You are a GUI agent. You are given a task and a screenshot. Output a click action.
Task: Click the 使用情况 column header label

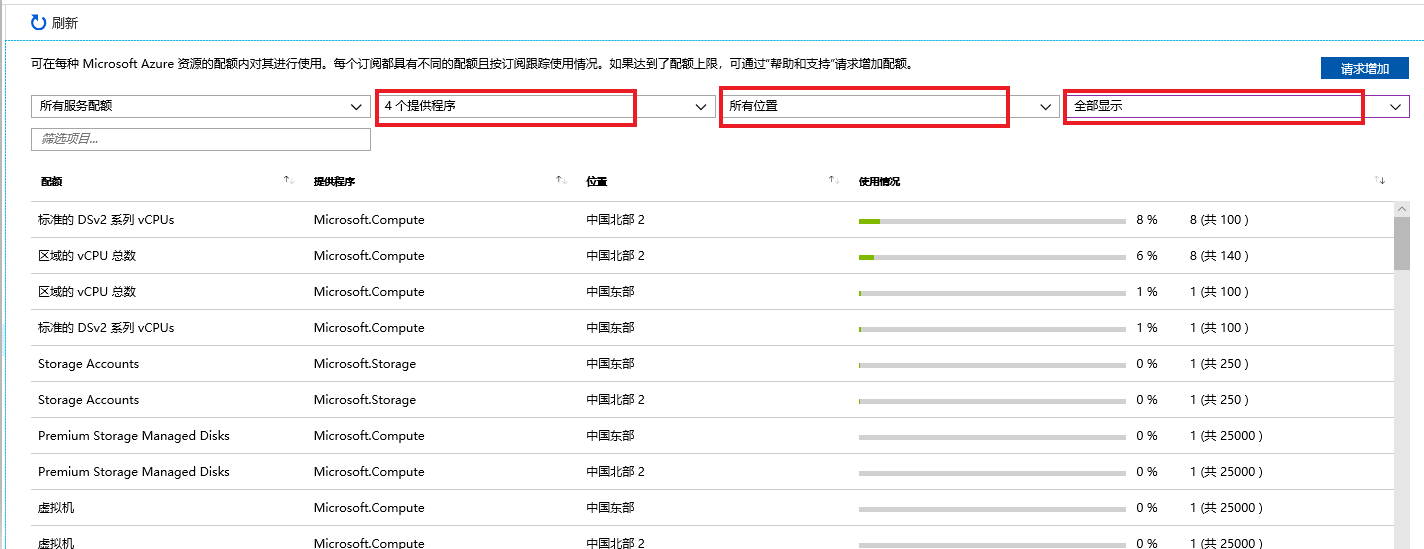point(879,182)
